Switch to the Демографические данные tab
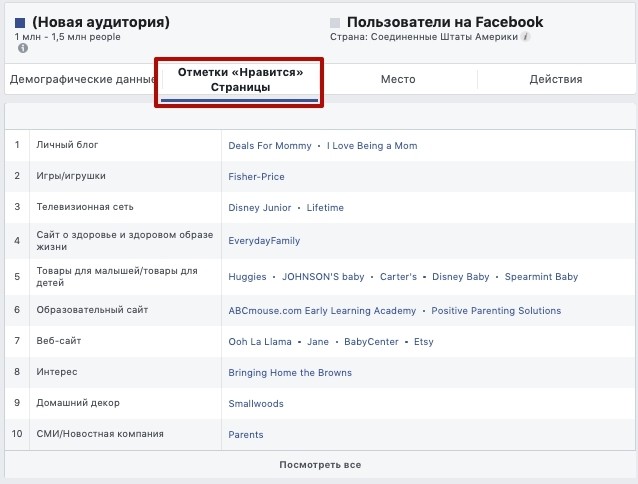Screen dimensions: 638x484 (83, 79)
